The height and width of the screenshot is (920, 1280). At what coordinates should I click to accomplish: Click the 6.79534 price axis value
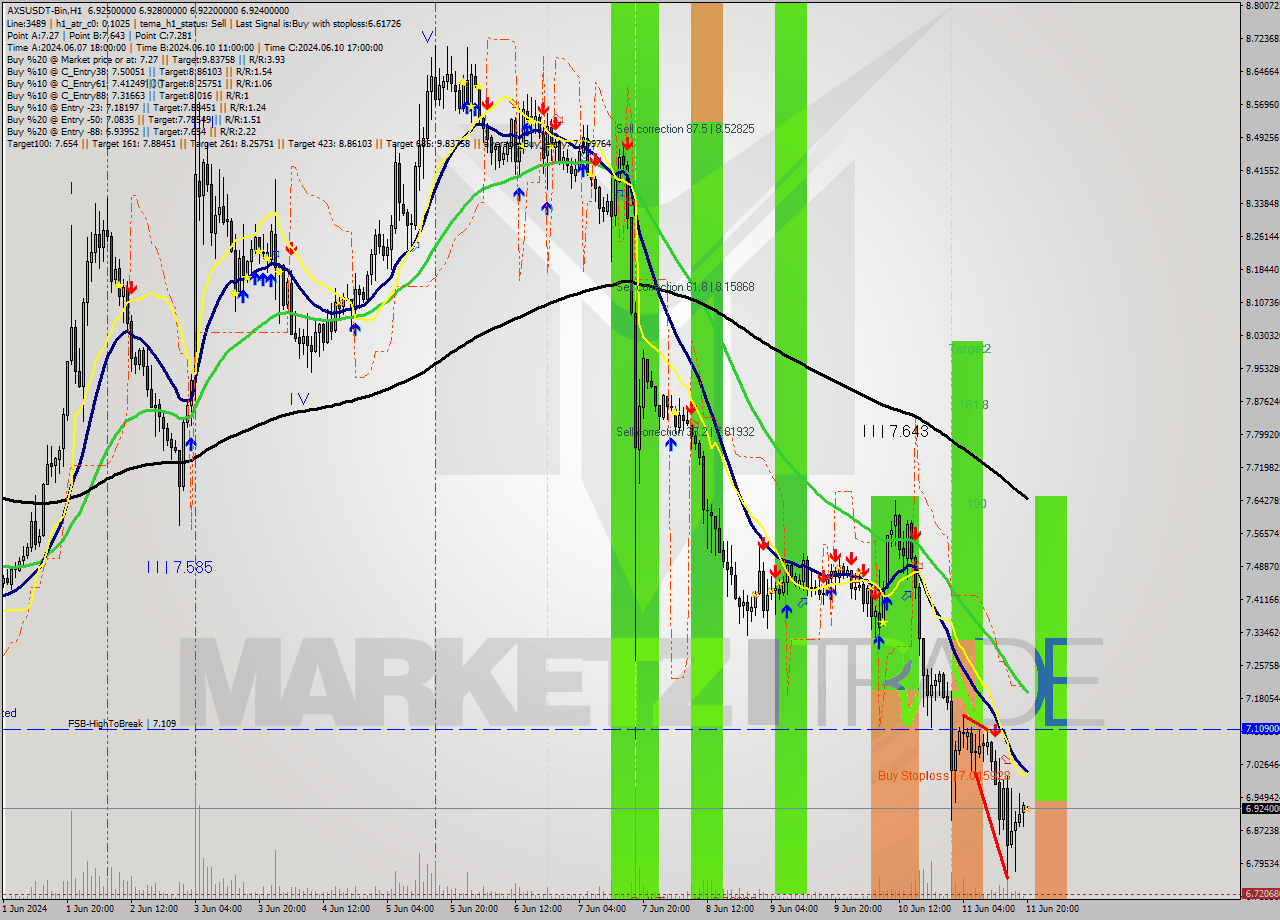1262,862
